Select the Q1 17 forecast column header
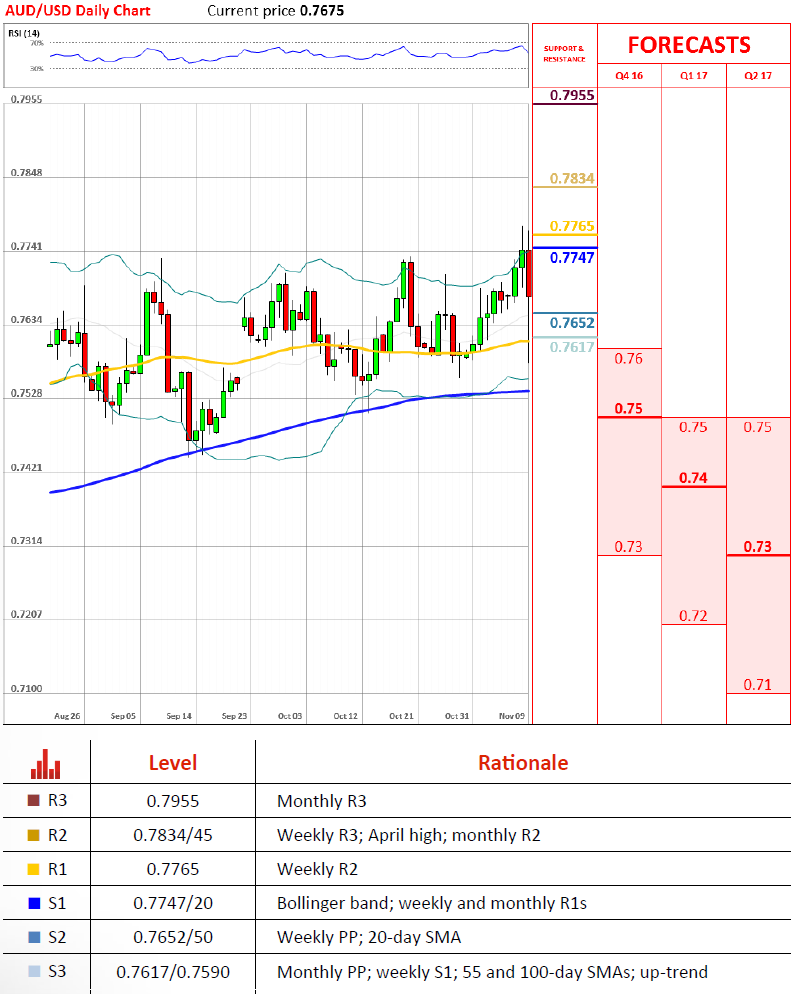This screenshot has height=994, width=801. 693,75
